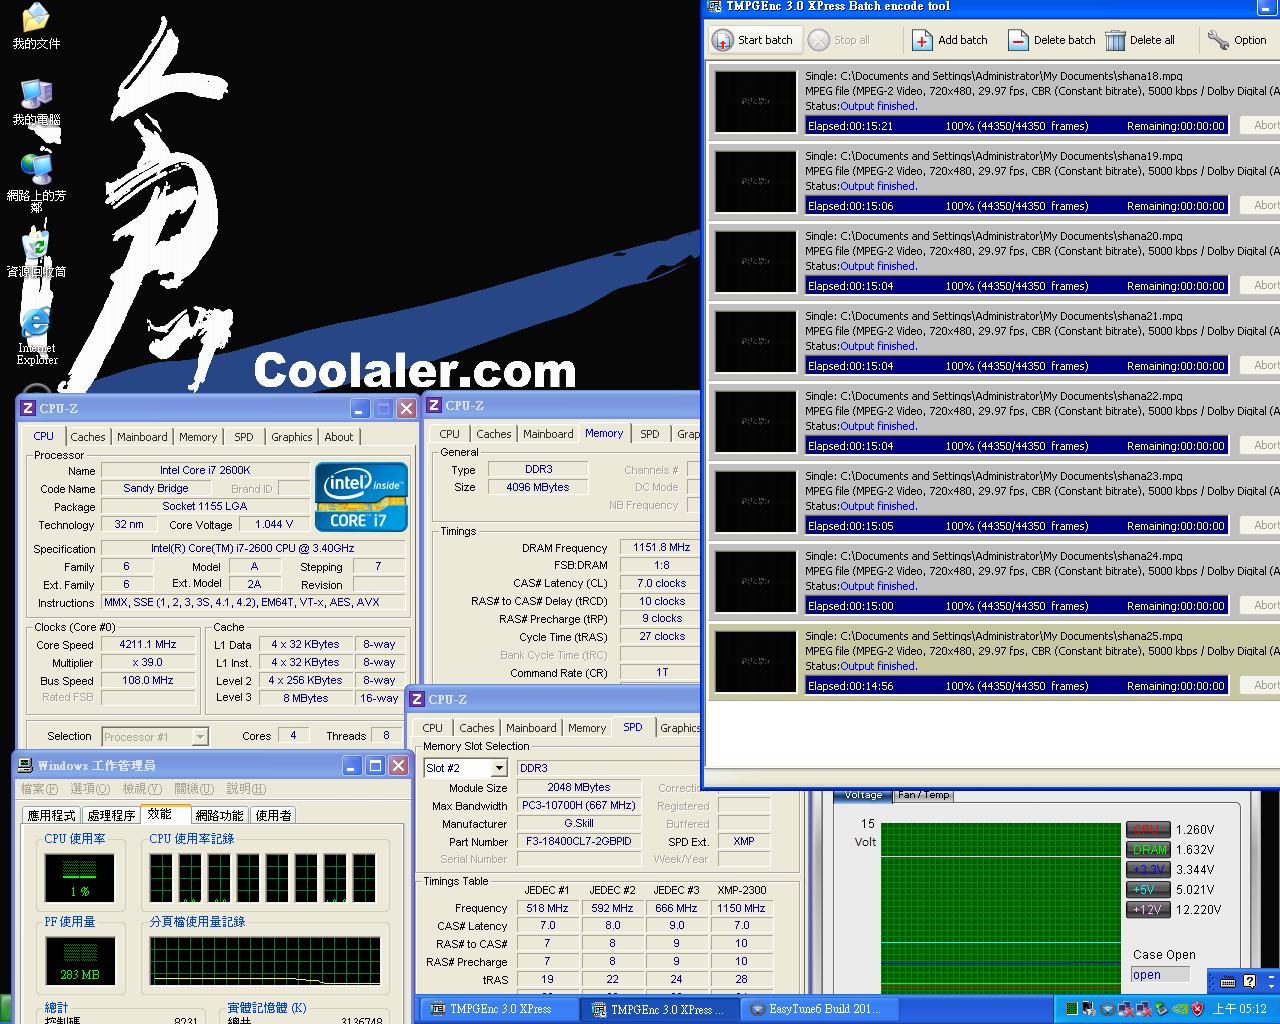Toggle DRAM voltage graph button
Image resolution: width=1280 pixels, height=1024 pixels.
tap(1148, 849)
